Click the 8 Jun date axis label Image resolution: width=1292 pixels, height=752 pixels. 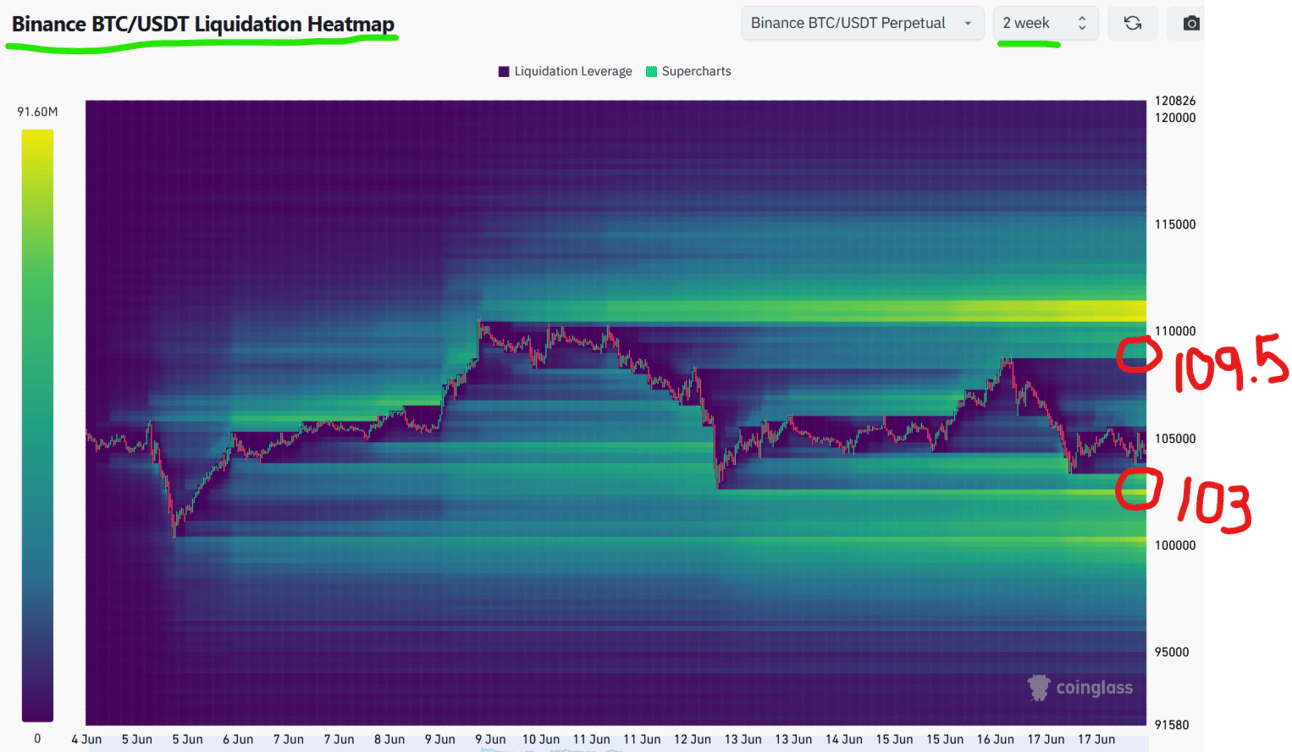pyautogui.click(x=389, y=740)
